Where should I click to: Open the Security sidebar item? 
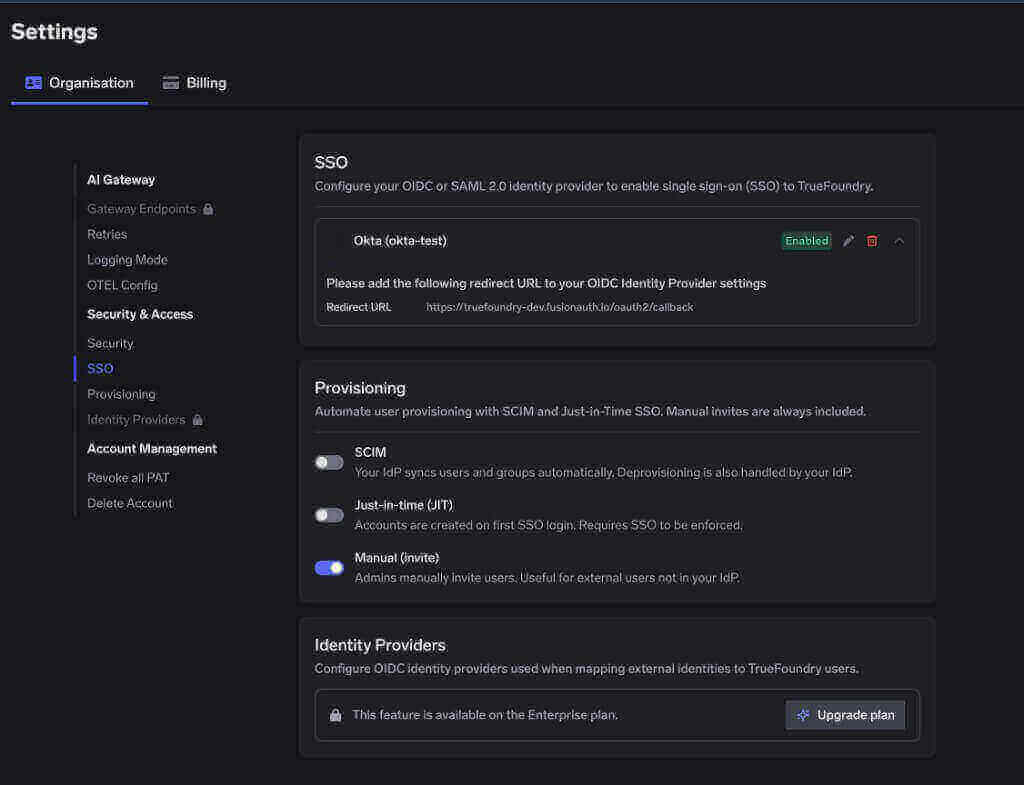pyautogui.click(x=110, y=343)
